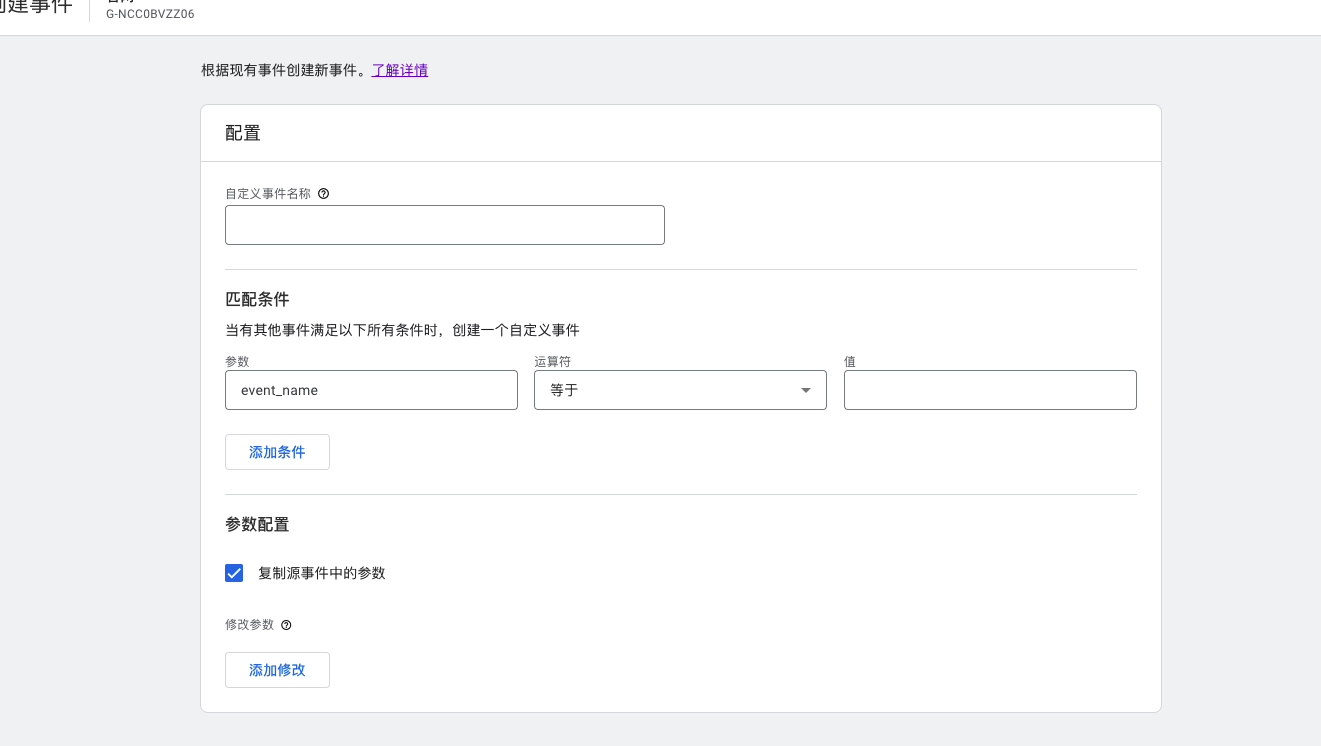Select the 参数配置 section heading
This screenshot has height=746, width=1321.
tap(257, 524)
